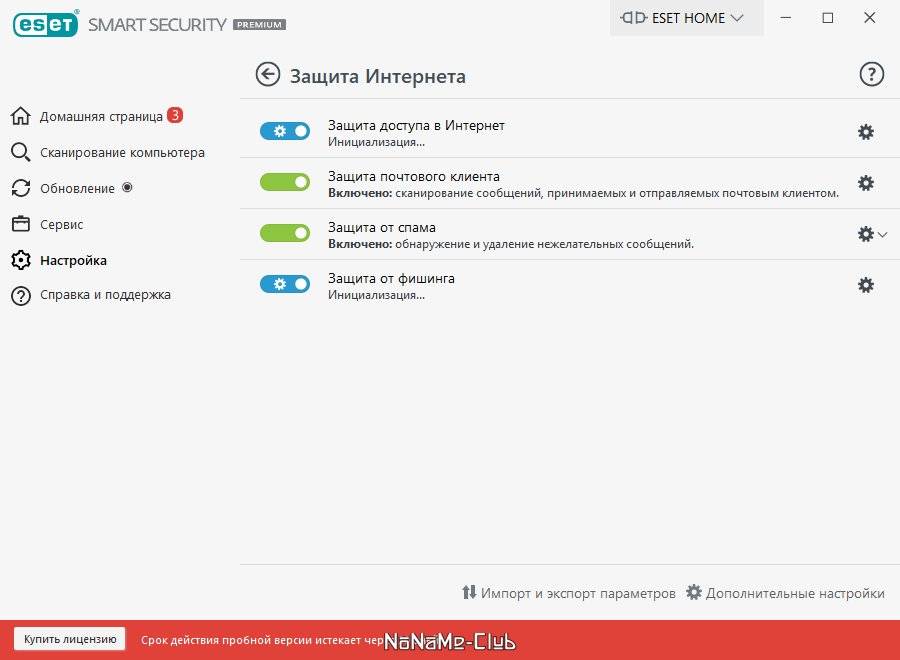Click the trial expiration message in red bar
This screenshot has width=900, height=660.
point(262,640)
